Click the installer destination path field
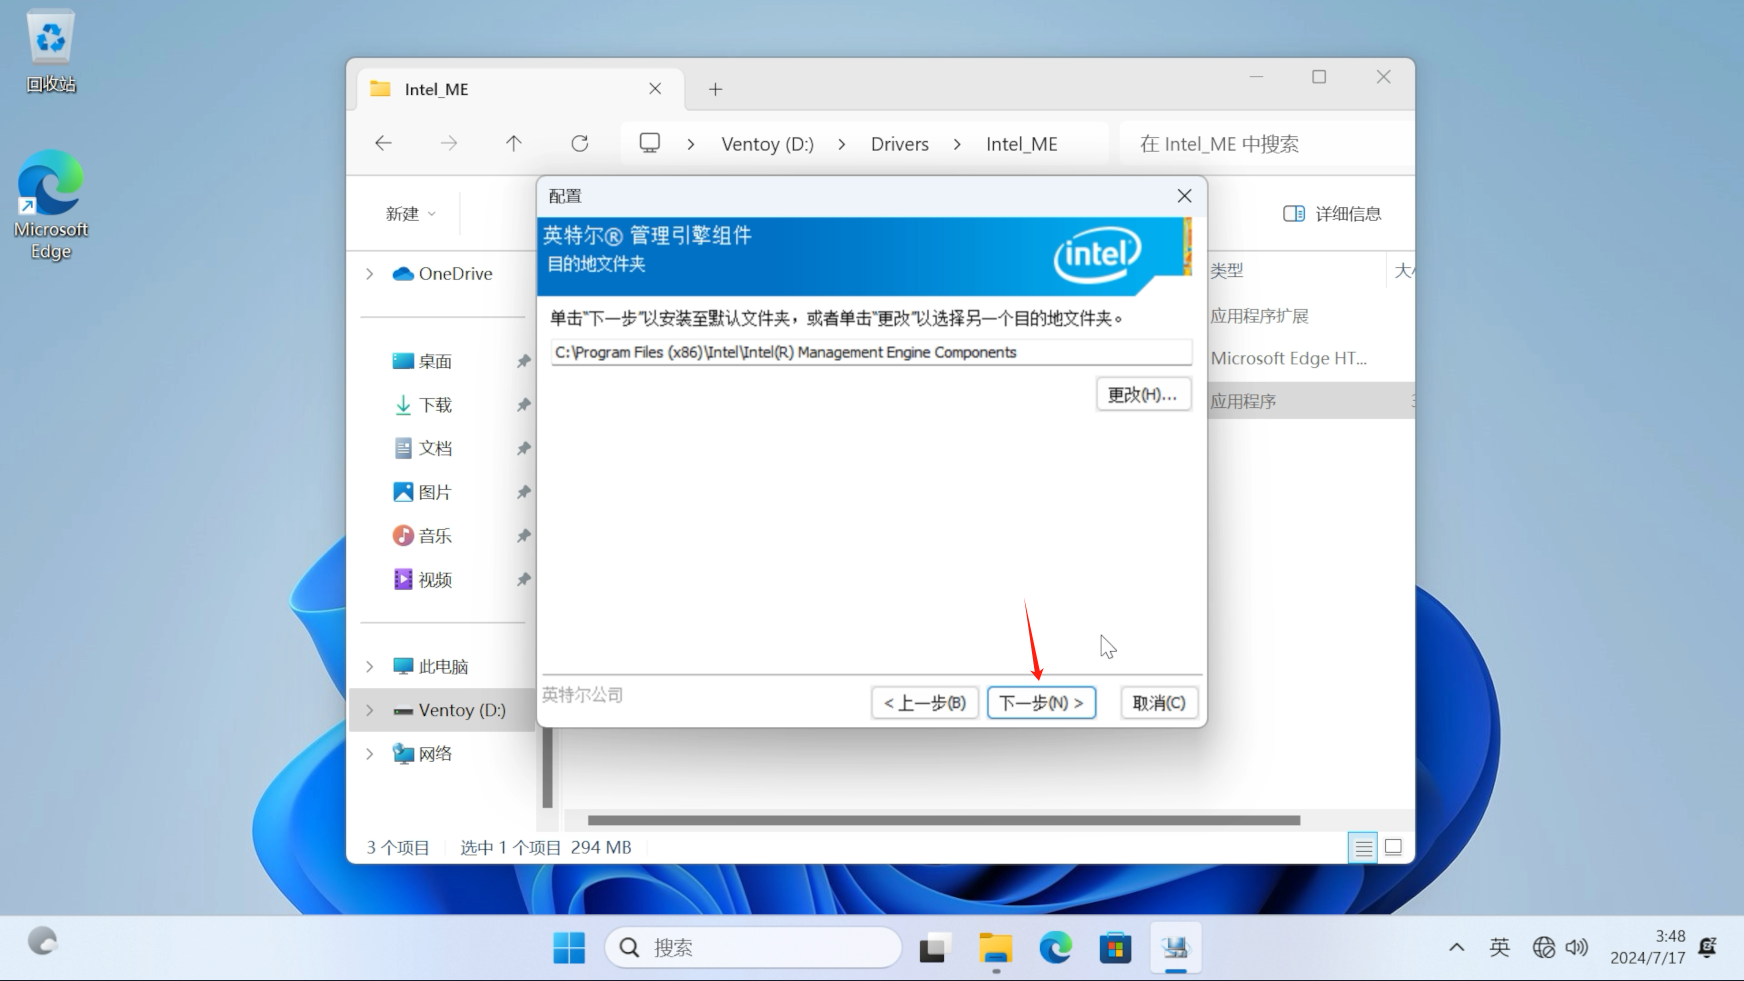 [871, 352]
